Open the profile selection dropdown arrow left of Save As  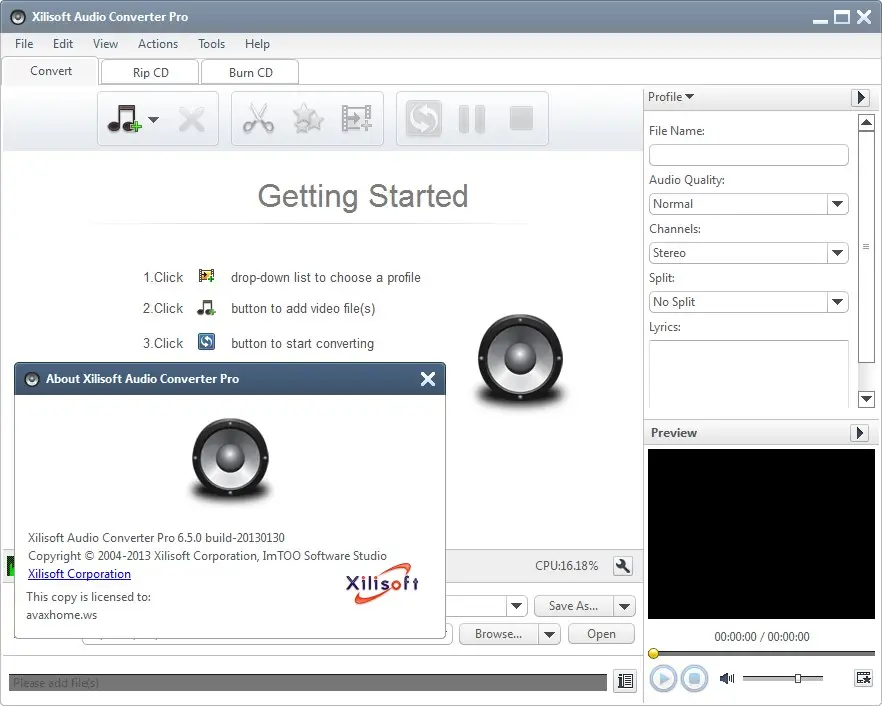(x=516, y=606)
